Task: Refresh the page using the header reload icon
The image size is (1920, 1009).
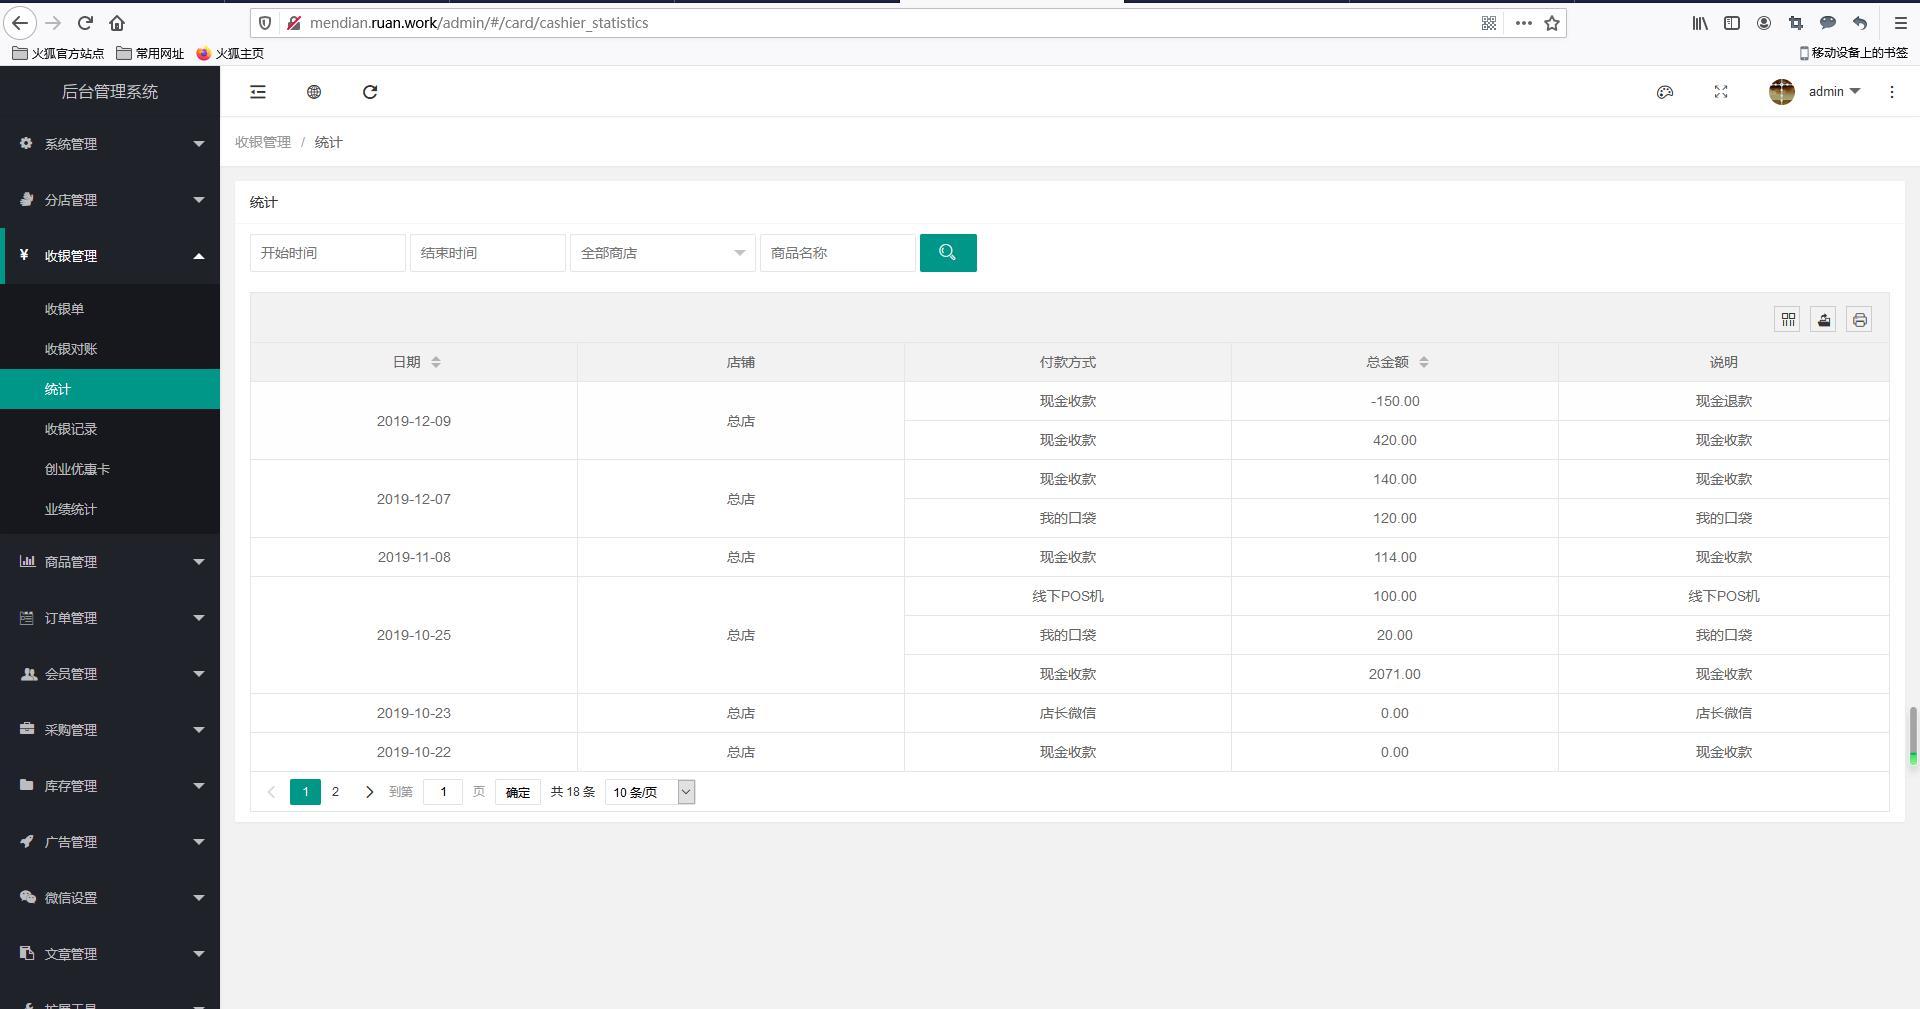Action: click(x=370, y=92)
